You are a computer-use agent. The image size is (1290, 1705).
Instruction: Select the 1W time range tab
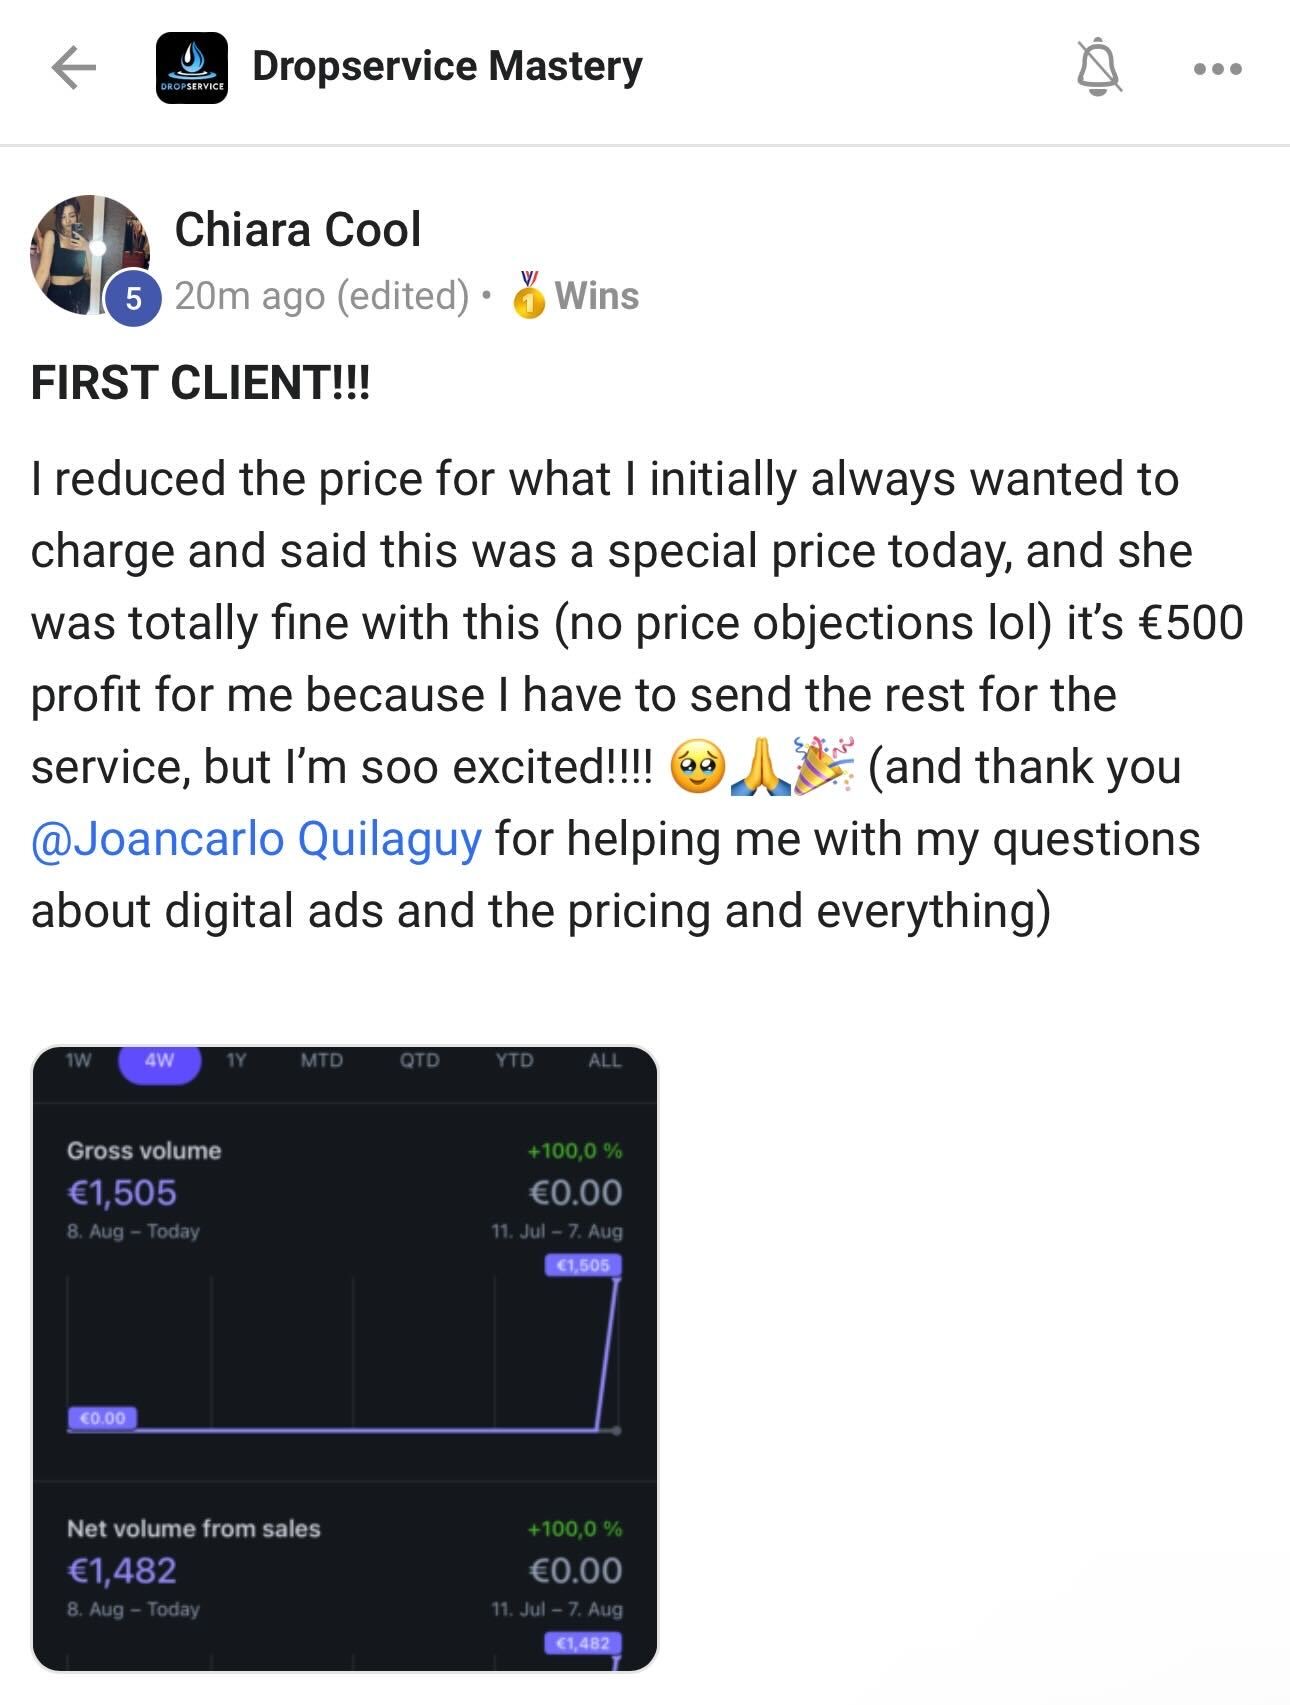pos(78,1061)
